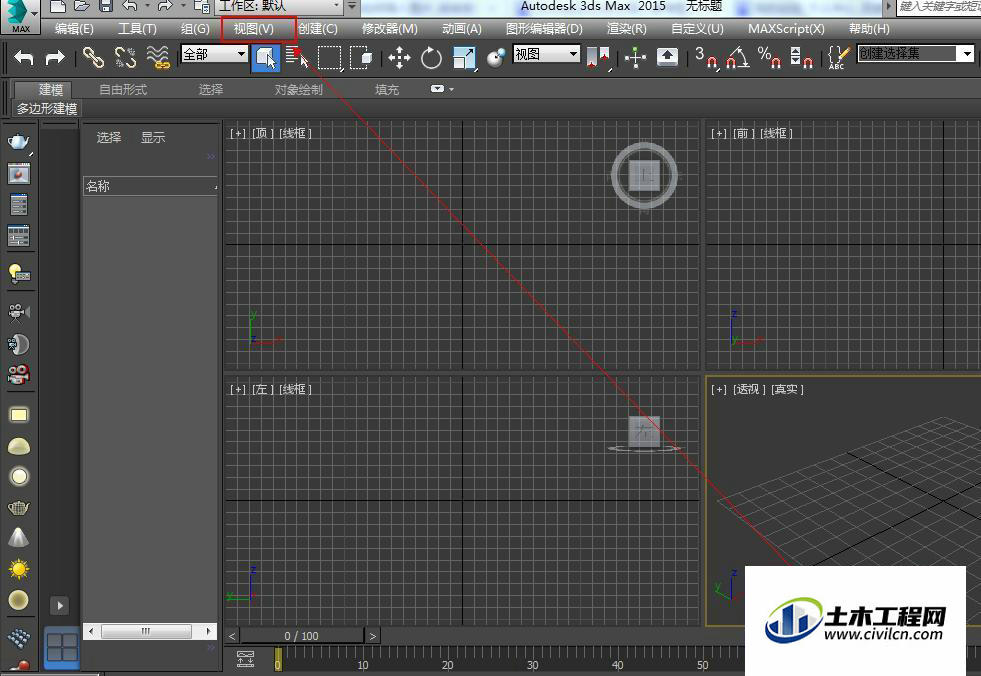The width and height of the screenshot is (981, 676).
Task: Click the open folder icon in title bar
Action: pyautogui.click(x=82, y=6)
